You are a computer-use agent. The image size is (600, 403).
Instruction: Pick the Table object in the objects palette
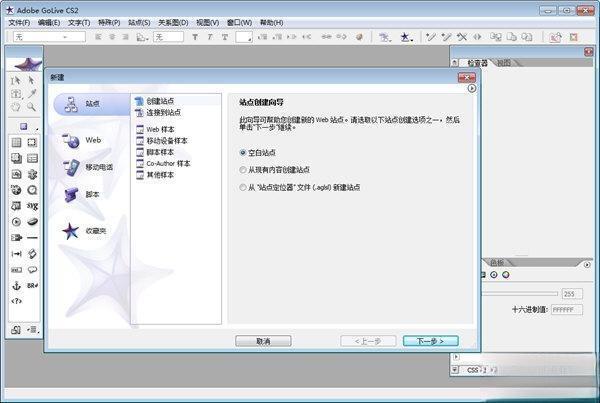pyautogui.click(x=16, y=143)
